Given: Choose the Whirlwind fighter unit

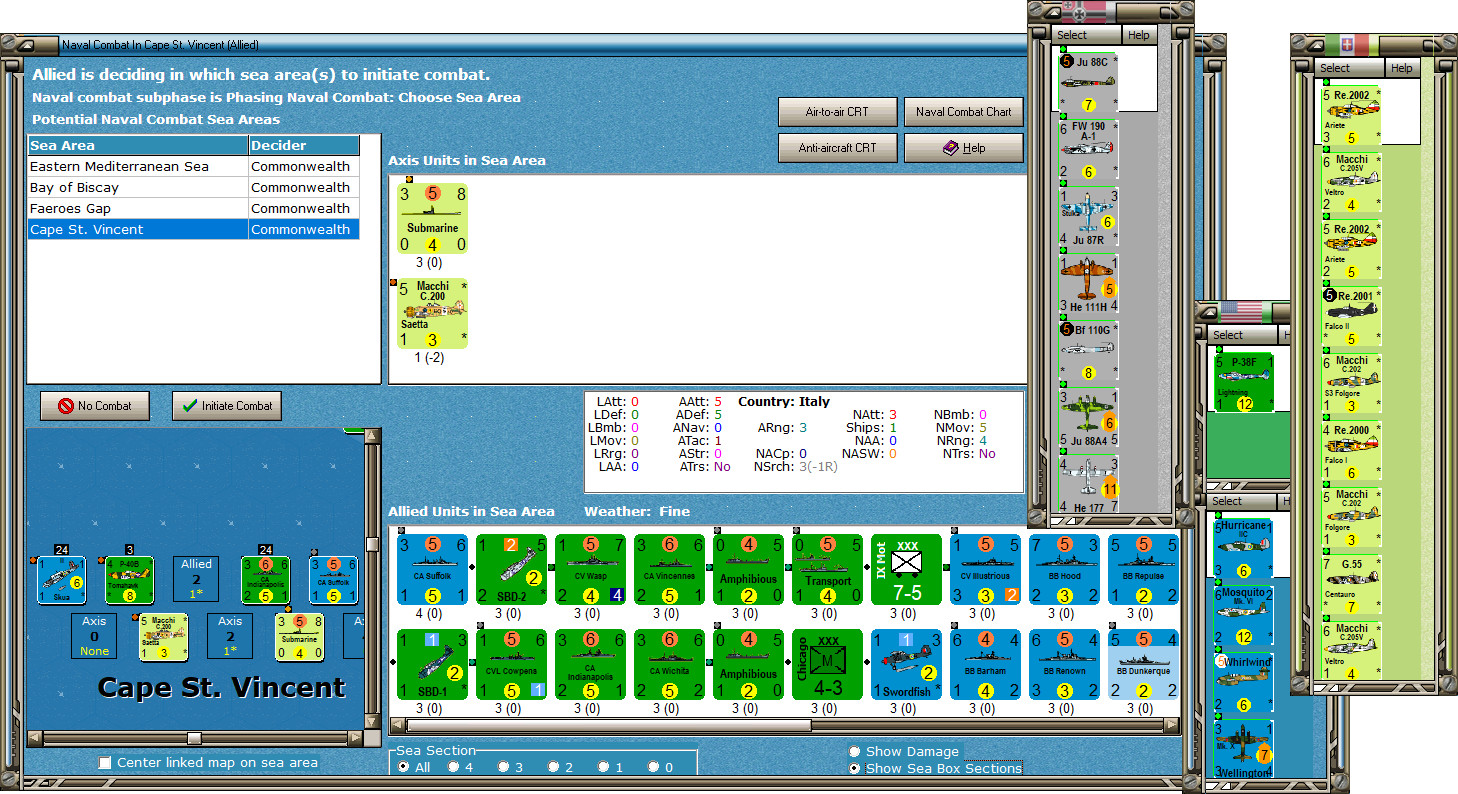Looking at the screenshot, I should click(x=1244, y=682).
